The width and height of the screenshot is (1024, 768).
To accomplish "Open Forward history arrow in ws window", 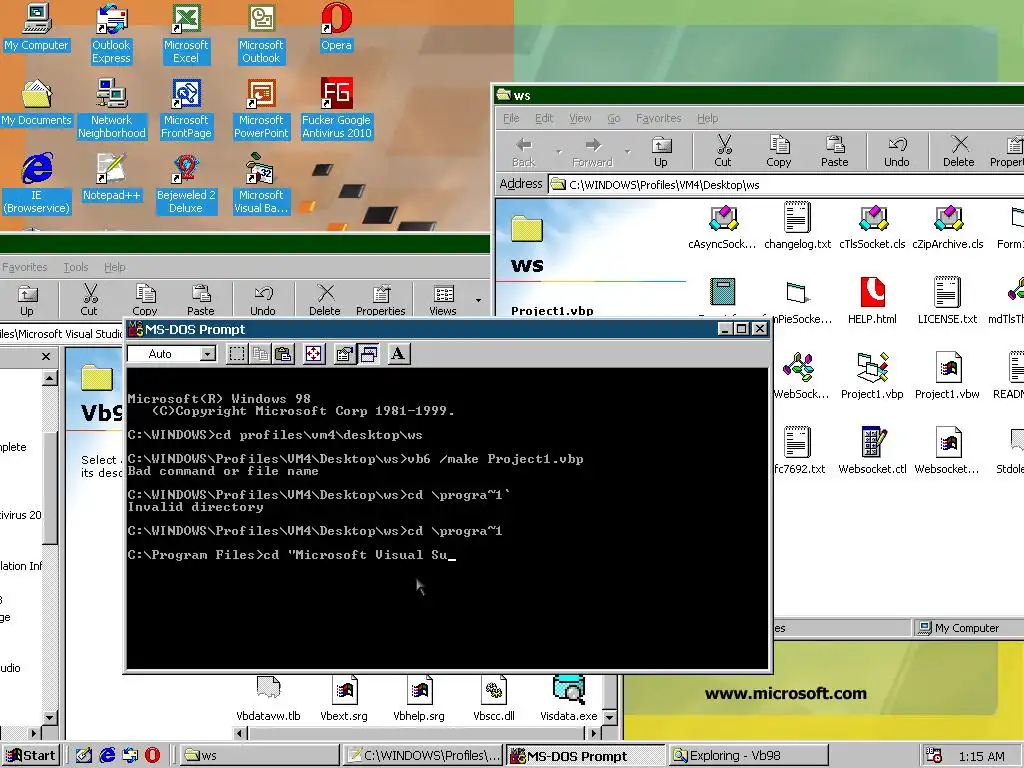I will [x=628, y=152].
